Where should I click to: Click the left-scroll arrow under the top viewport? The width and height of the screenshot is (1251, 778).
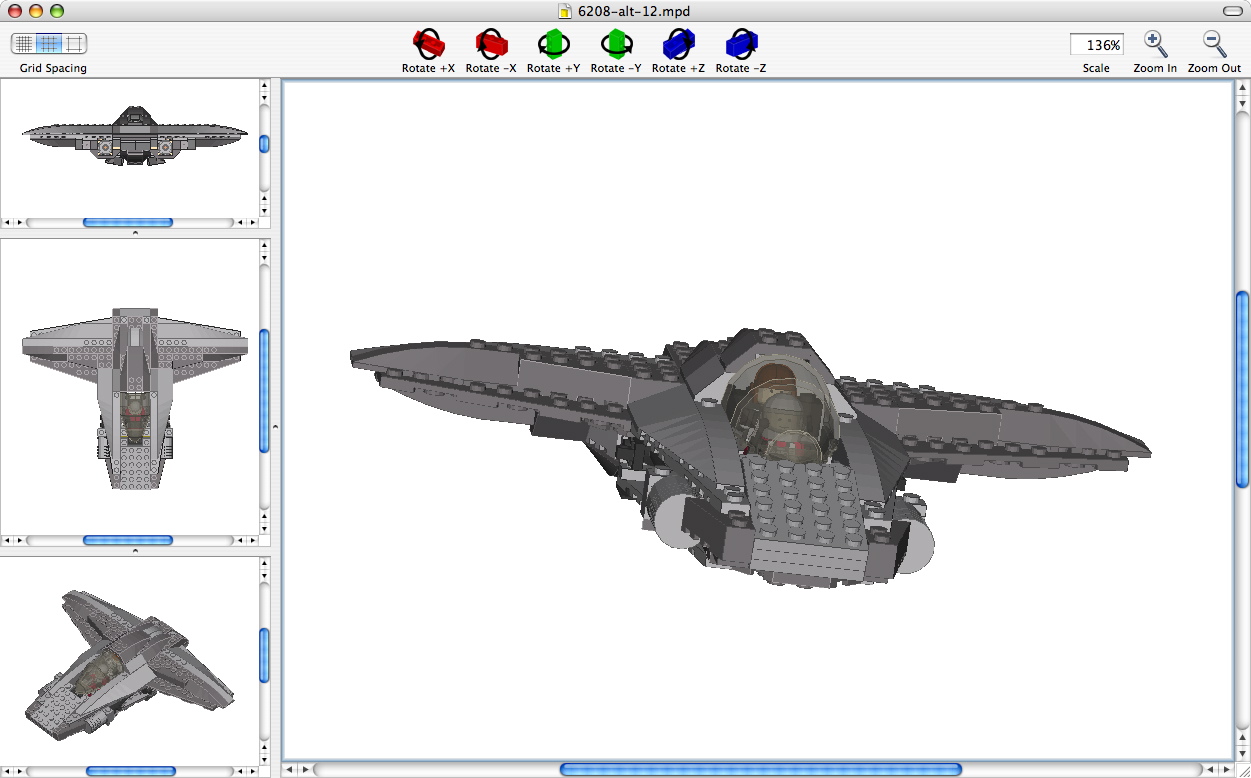pos(7,222)
